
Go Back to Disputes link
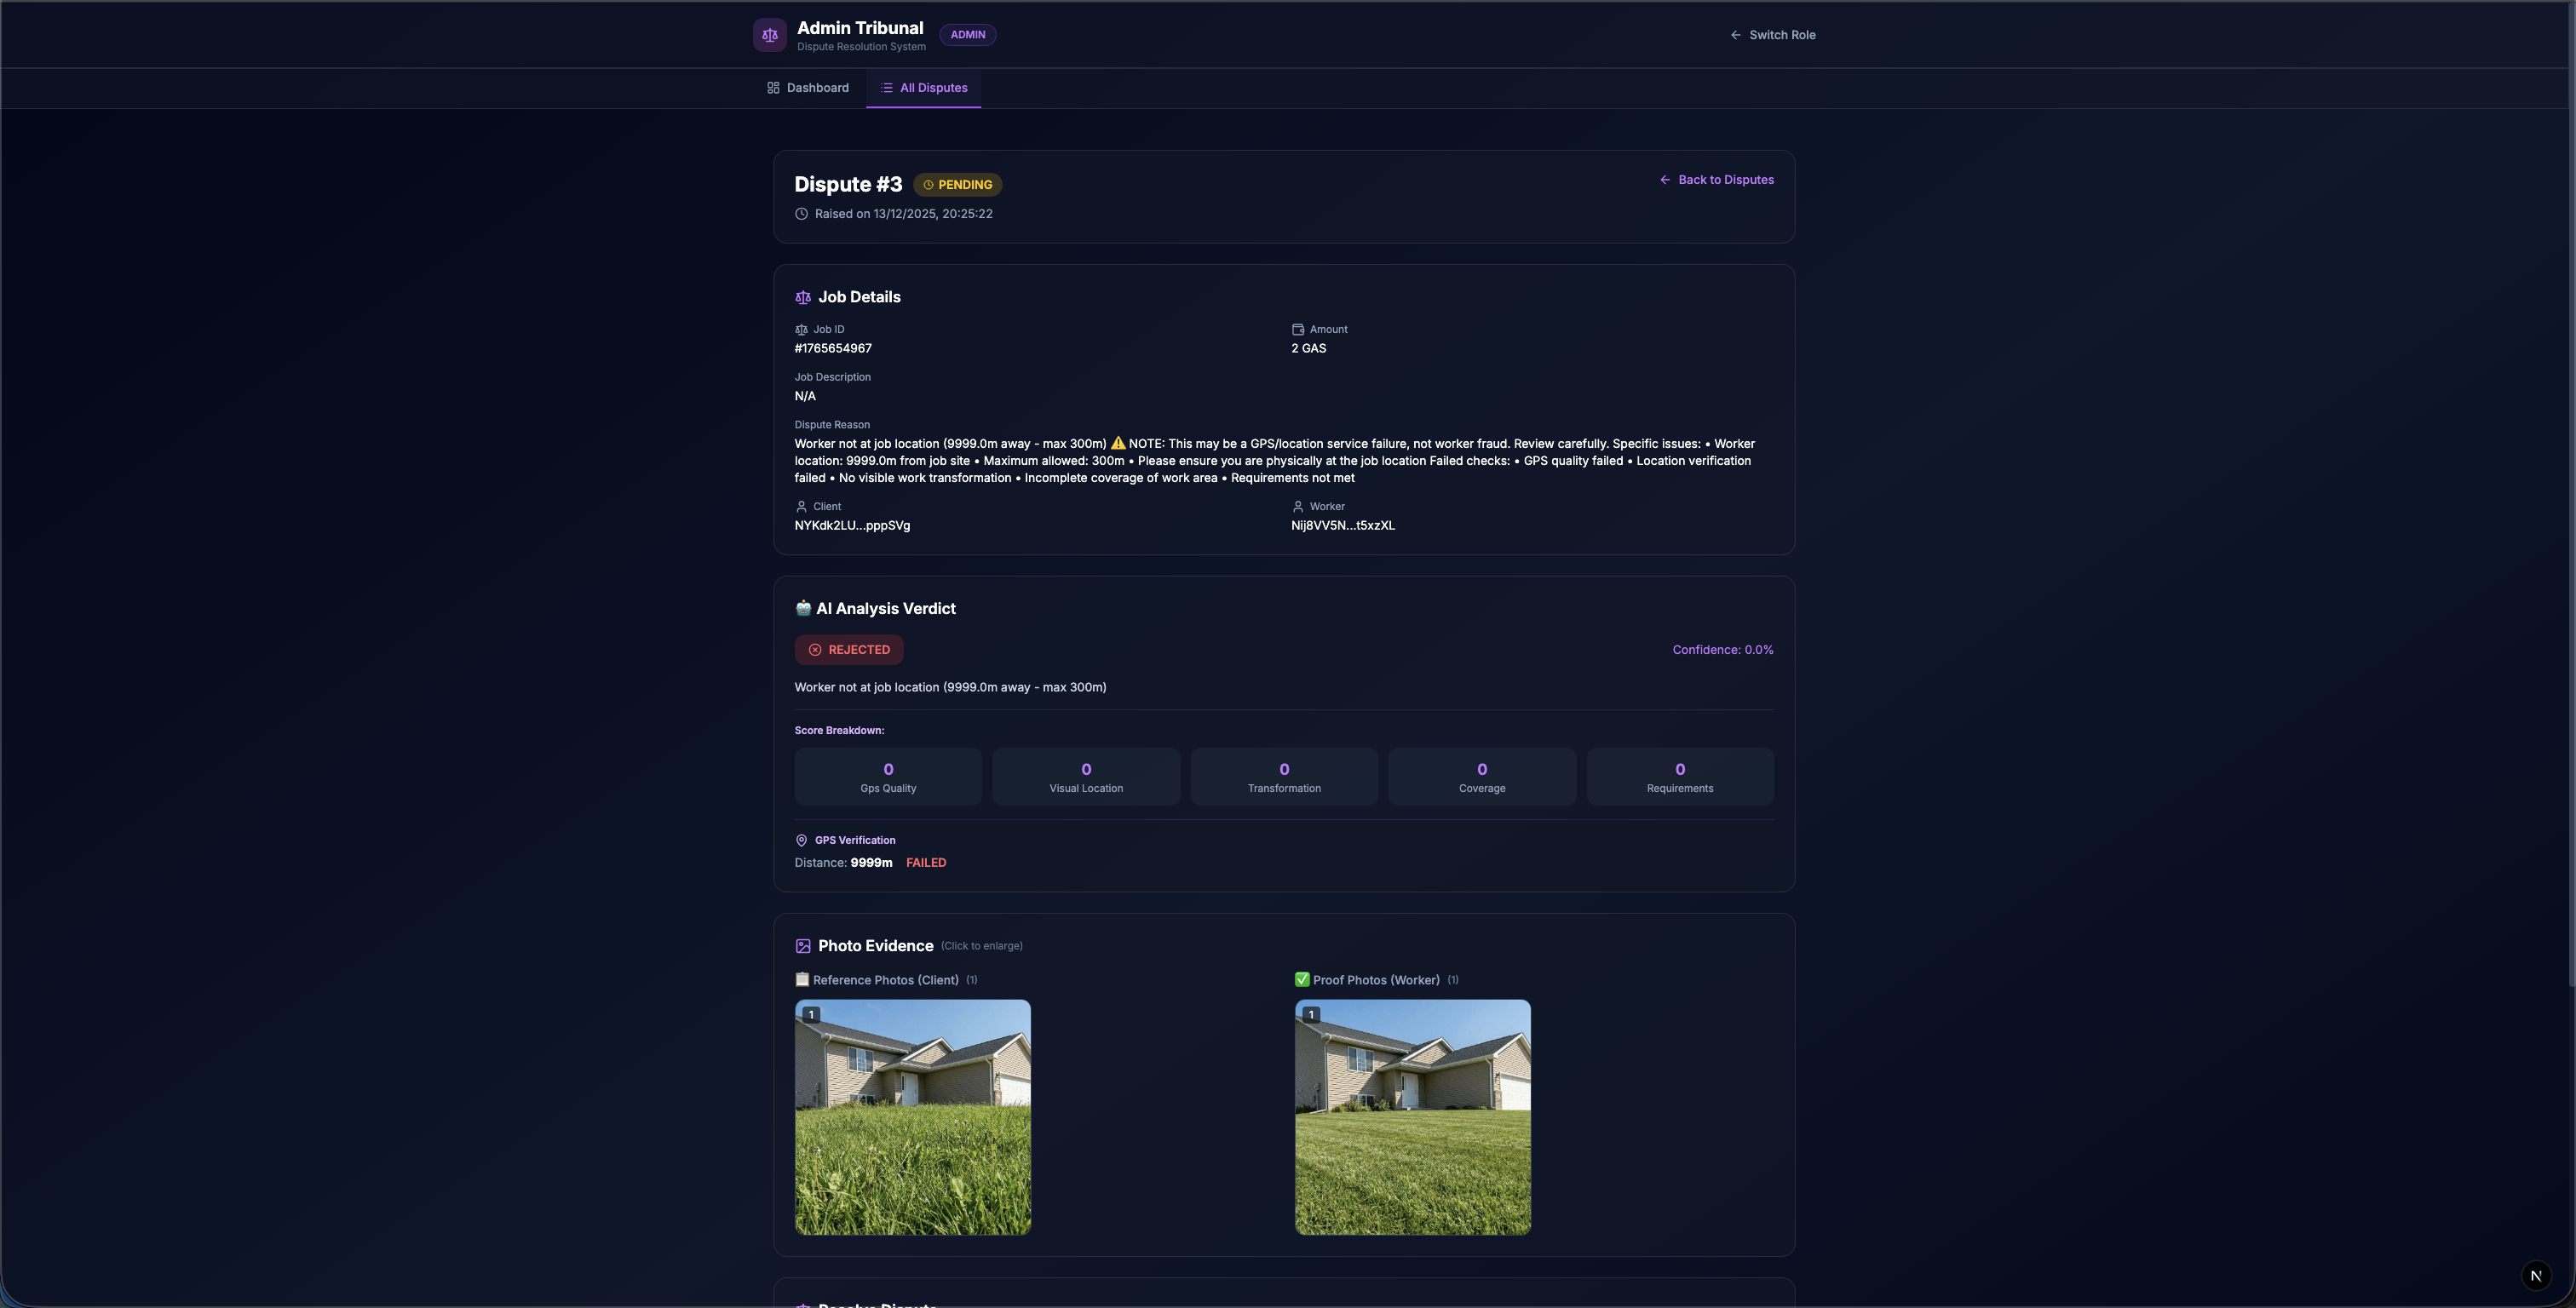pyautogui.click(x=1716, y=180)
